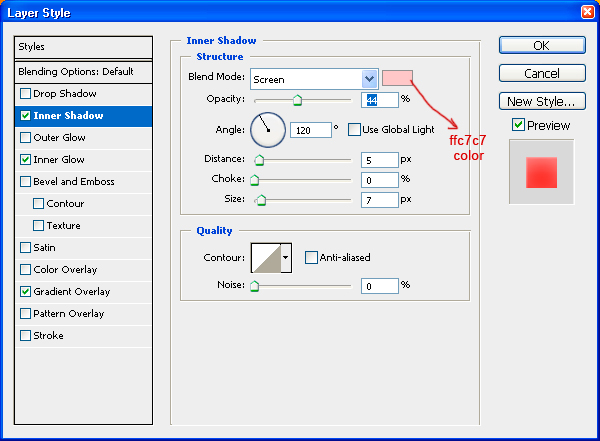Click the Opacity slider handle
The width and height of the screenshot is (600, 441).
pyautogui.click(x=297, y=100)
